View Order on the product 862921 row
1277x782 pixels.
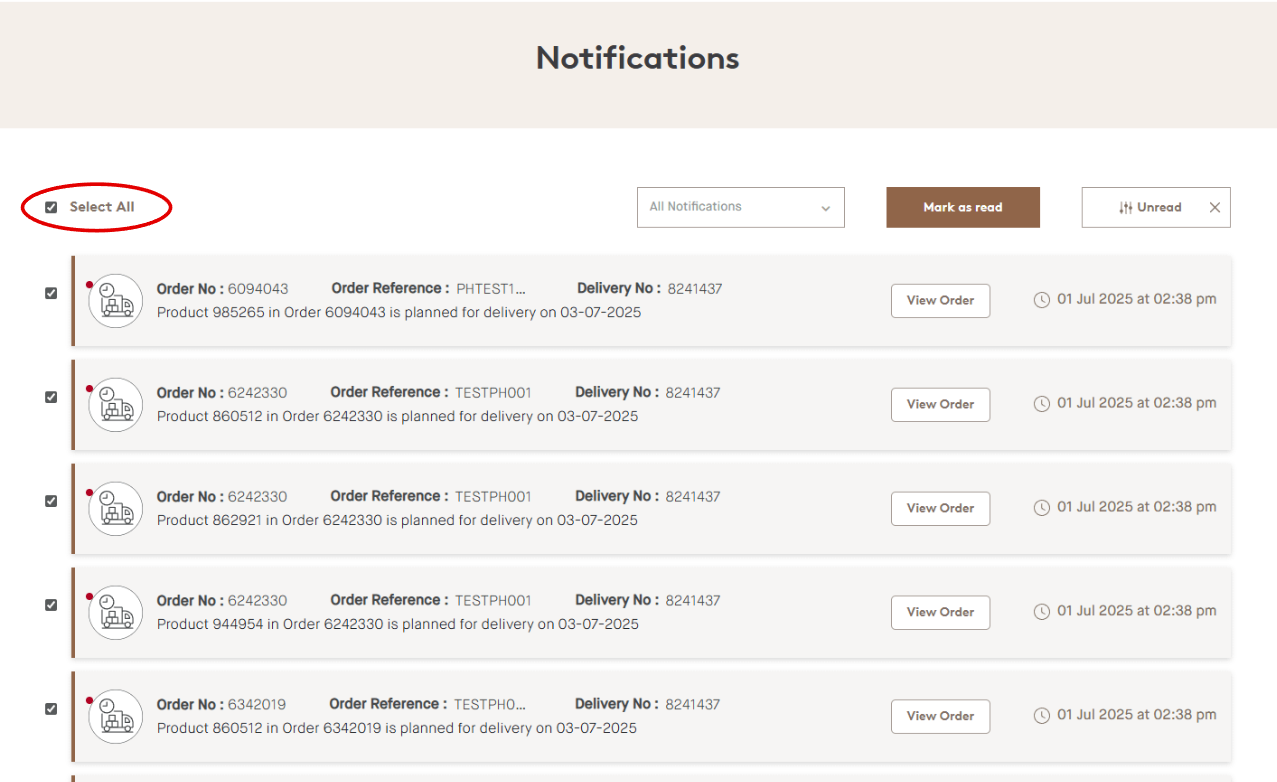point(941,508)
